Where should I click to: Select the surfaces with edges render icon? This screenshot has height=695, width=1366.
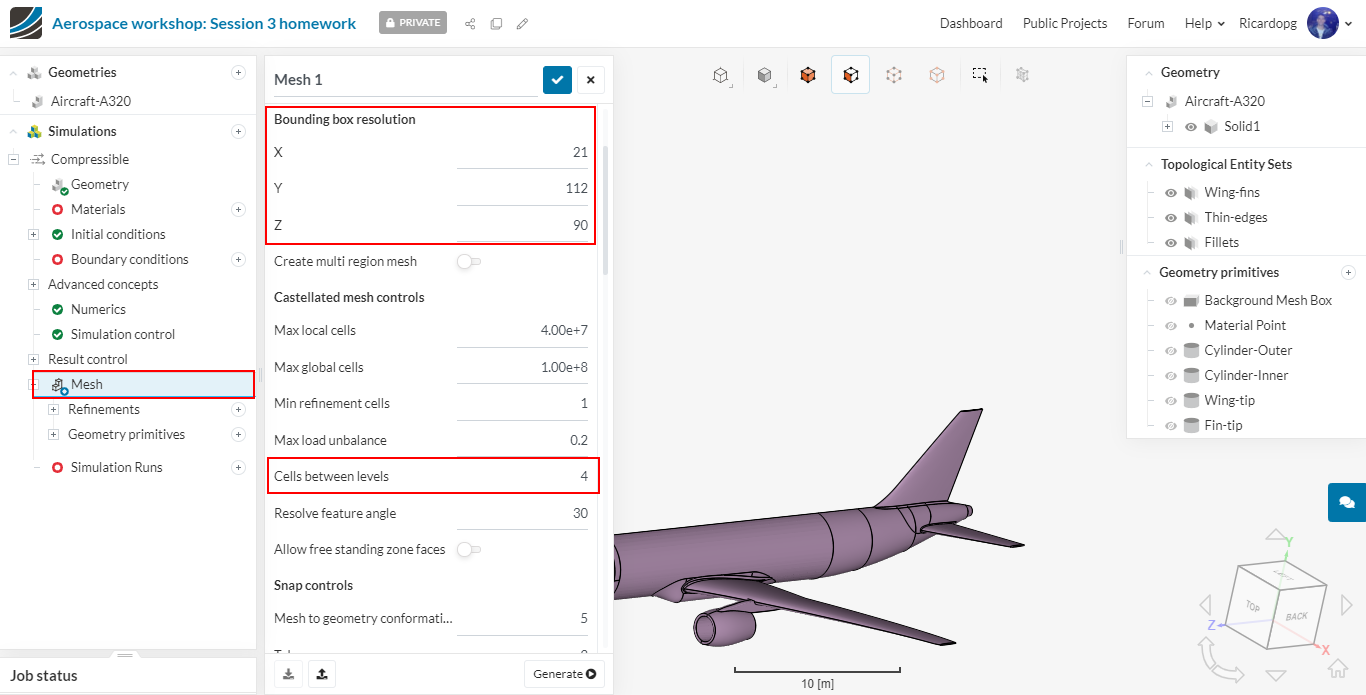coord(850,75)
